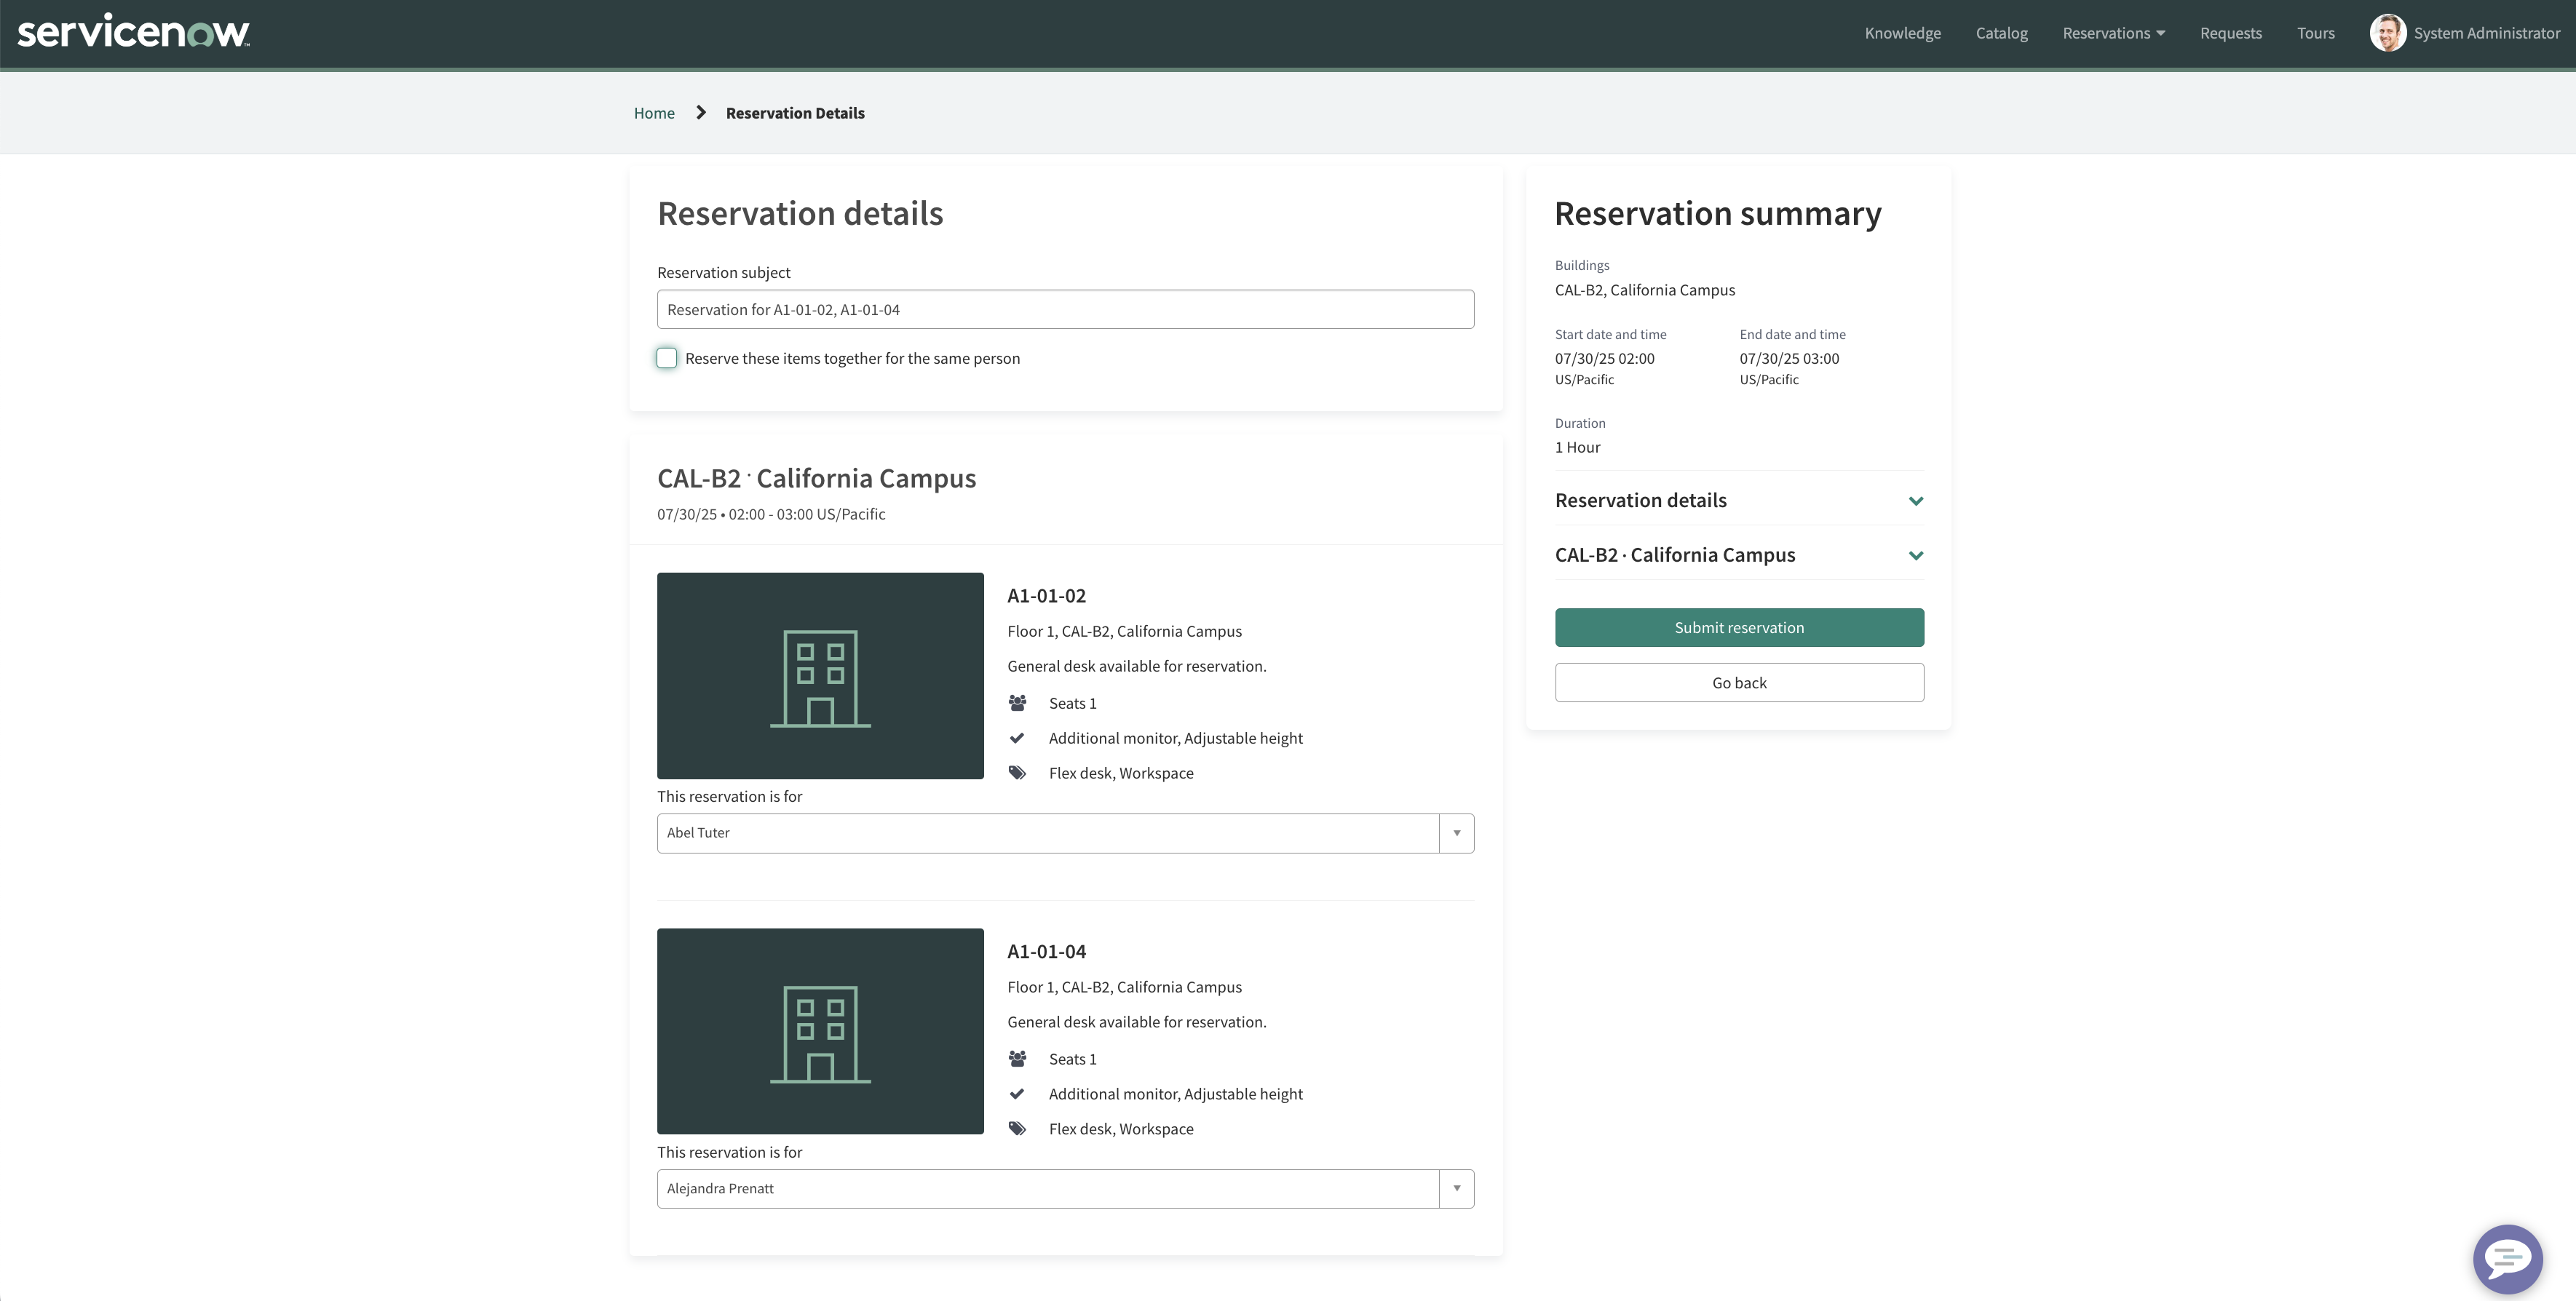Click 07/30/25 • 02:00 - 03:00 US/Pacific text
2576x1301 pixels.
771,514
